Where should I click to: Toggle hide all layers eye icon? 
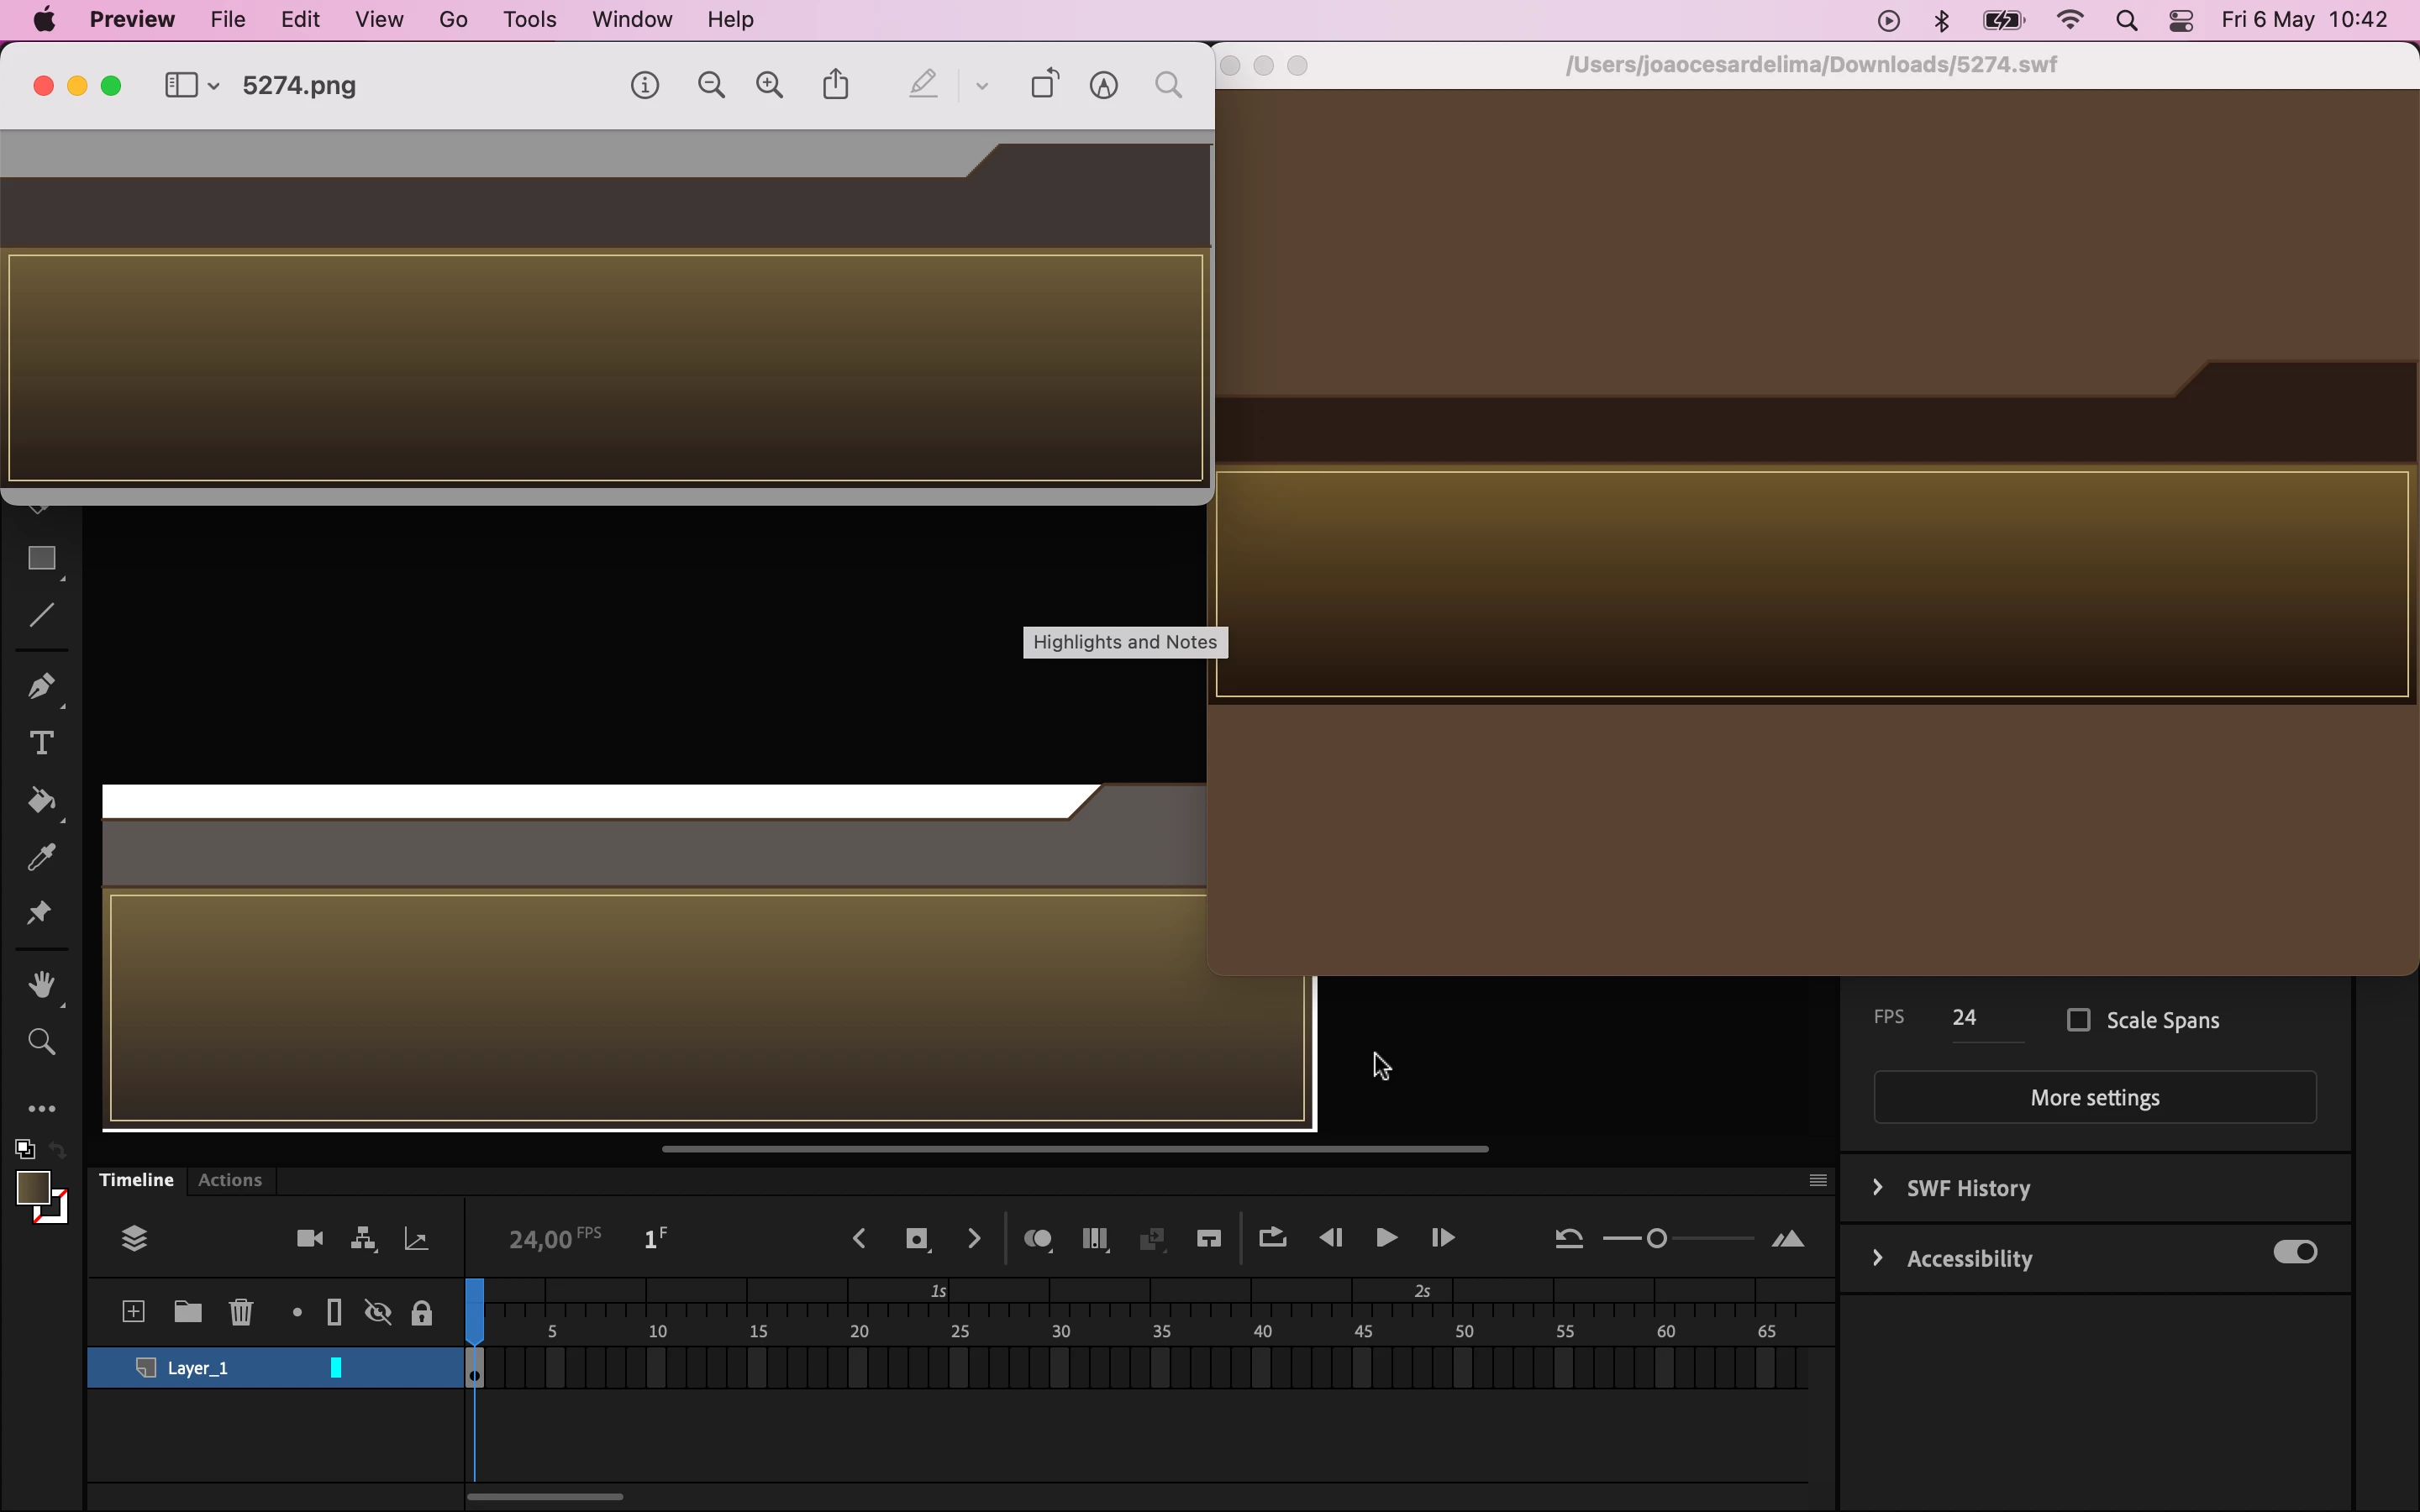pos(378,1312)
